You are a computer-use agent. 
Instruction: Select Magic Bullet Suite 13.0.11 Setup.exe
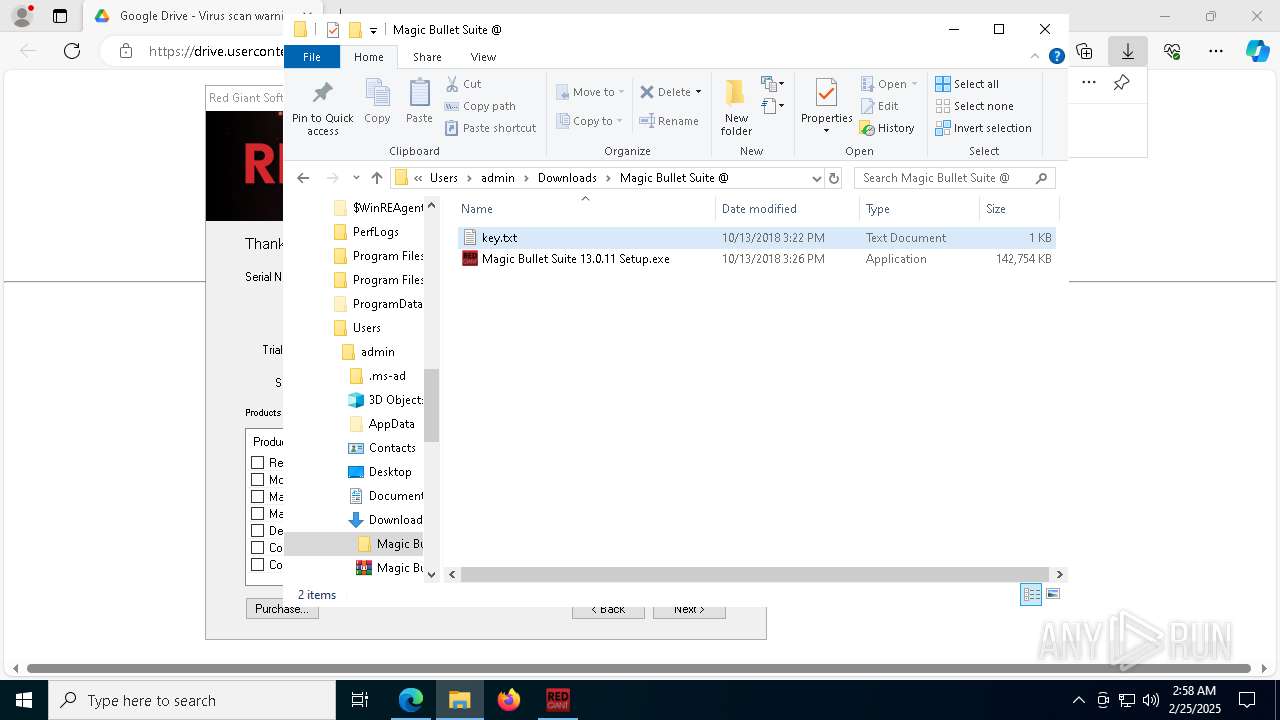tap(756, 259)
